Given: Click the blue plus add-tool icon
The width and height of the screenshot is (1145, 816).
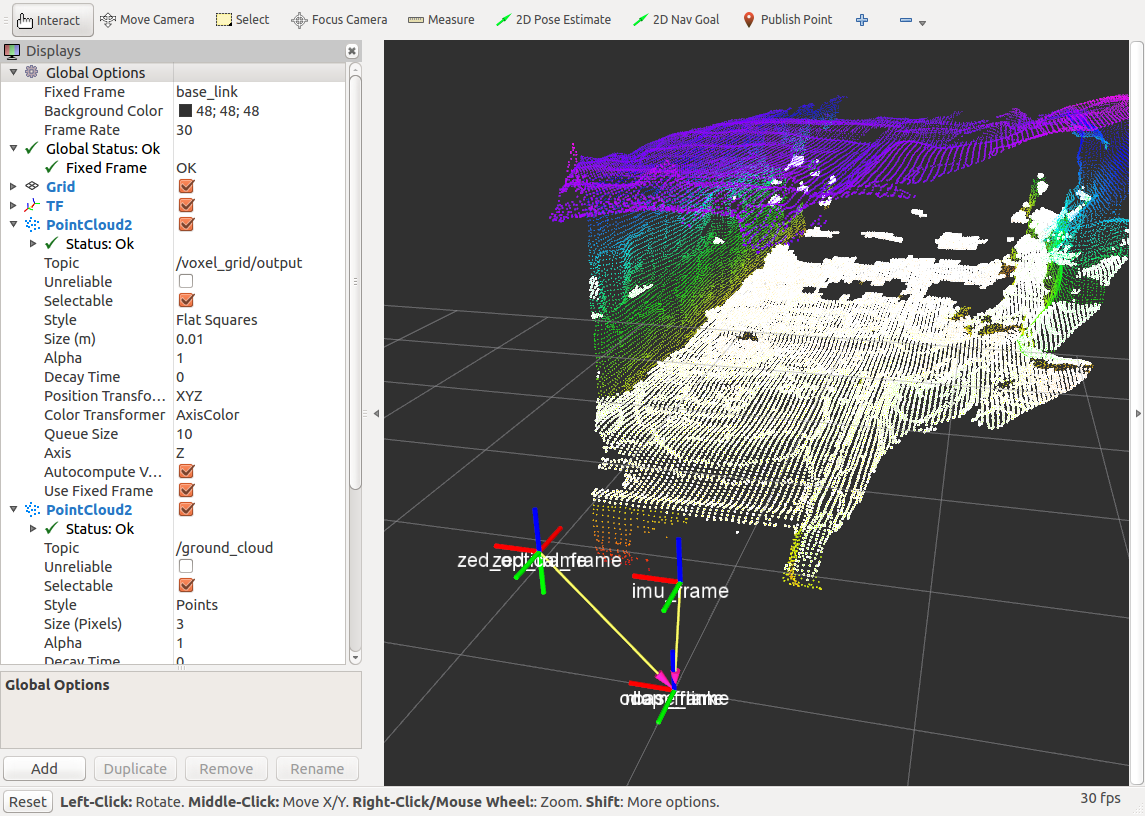Looking at the screenshot, I should coord(862,20).
